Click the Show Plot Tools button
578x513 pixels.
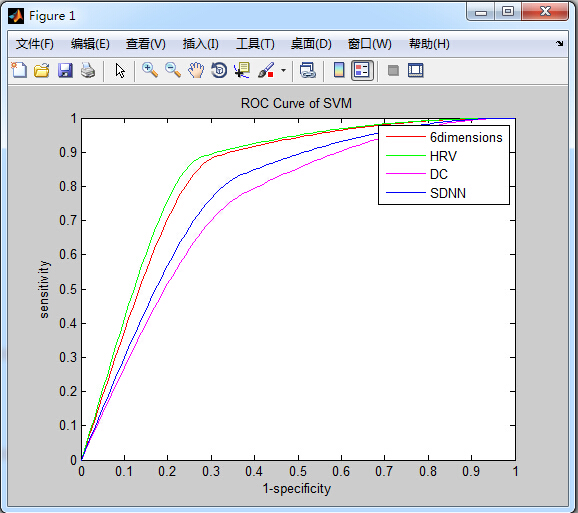pos(415,70)
